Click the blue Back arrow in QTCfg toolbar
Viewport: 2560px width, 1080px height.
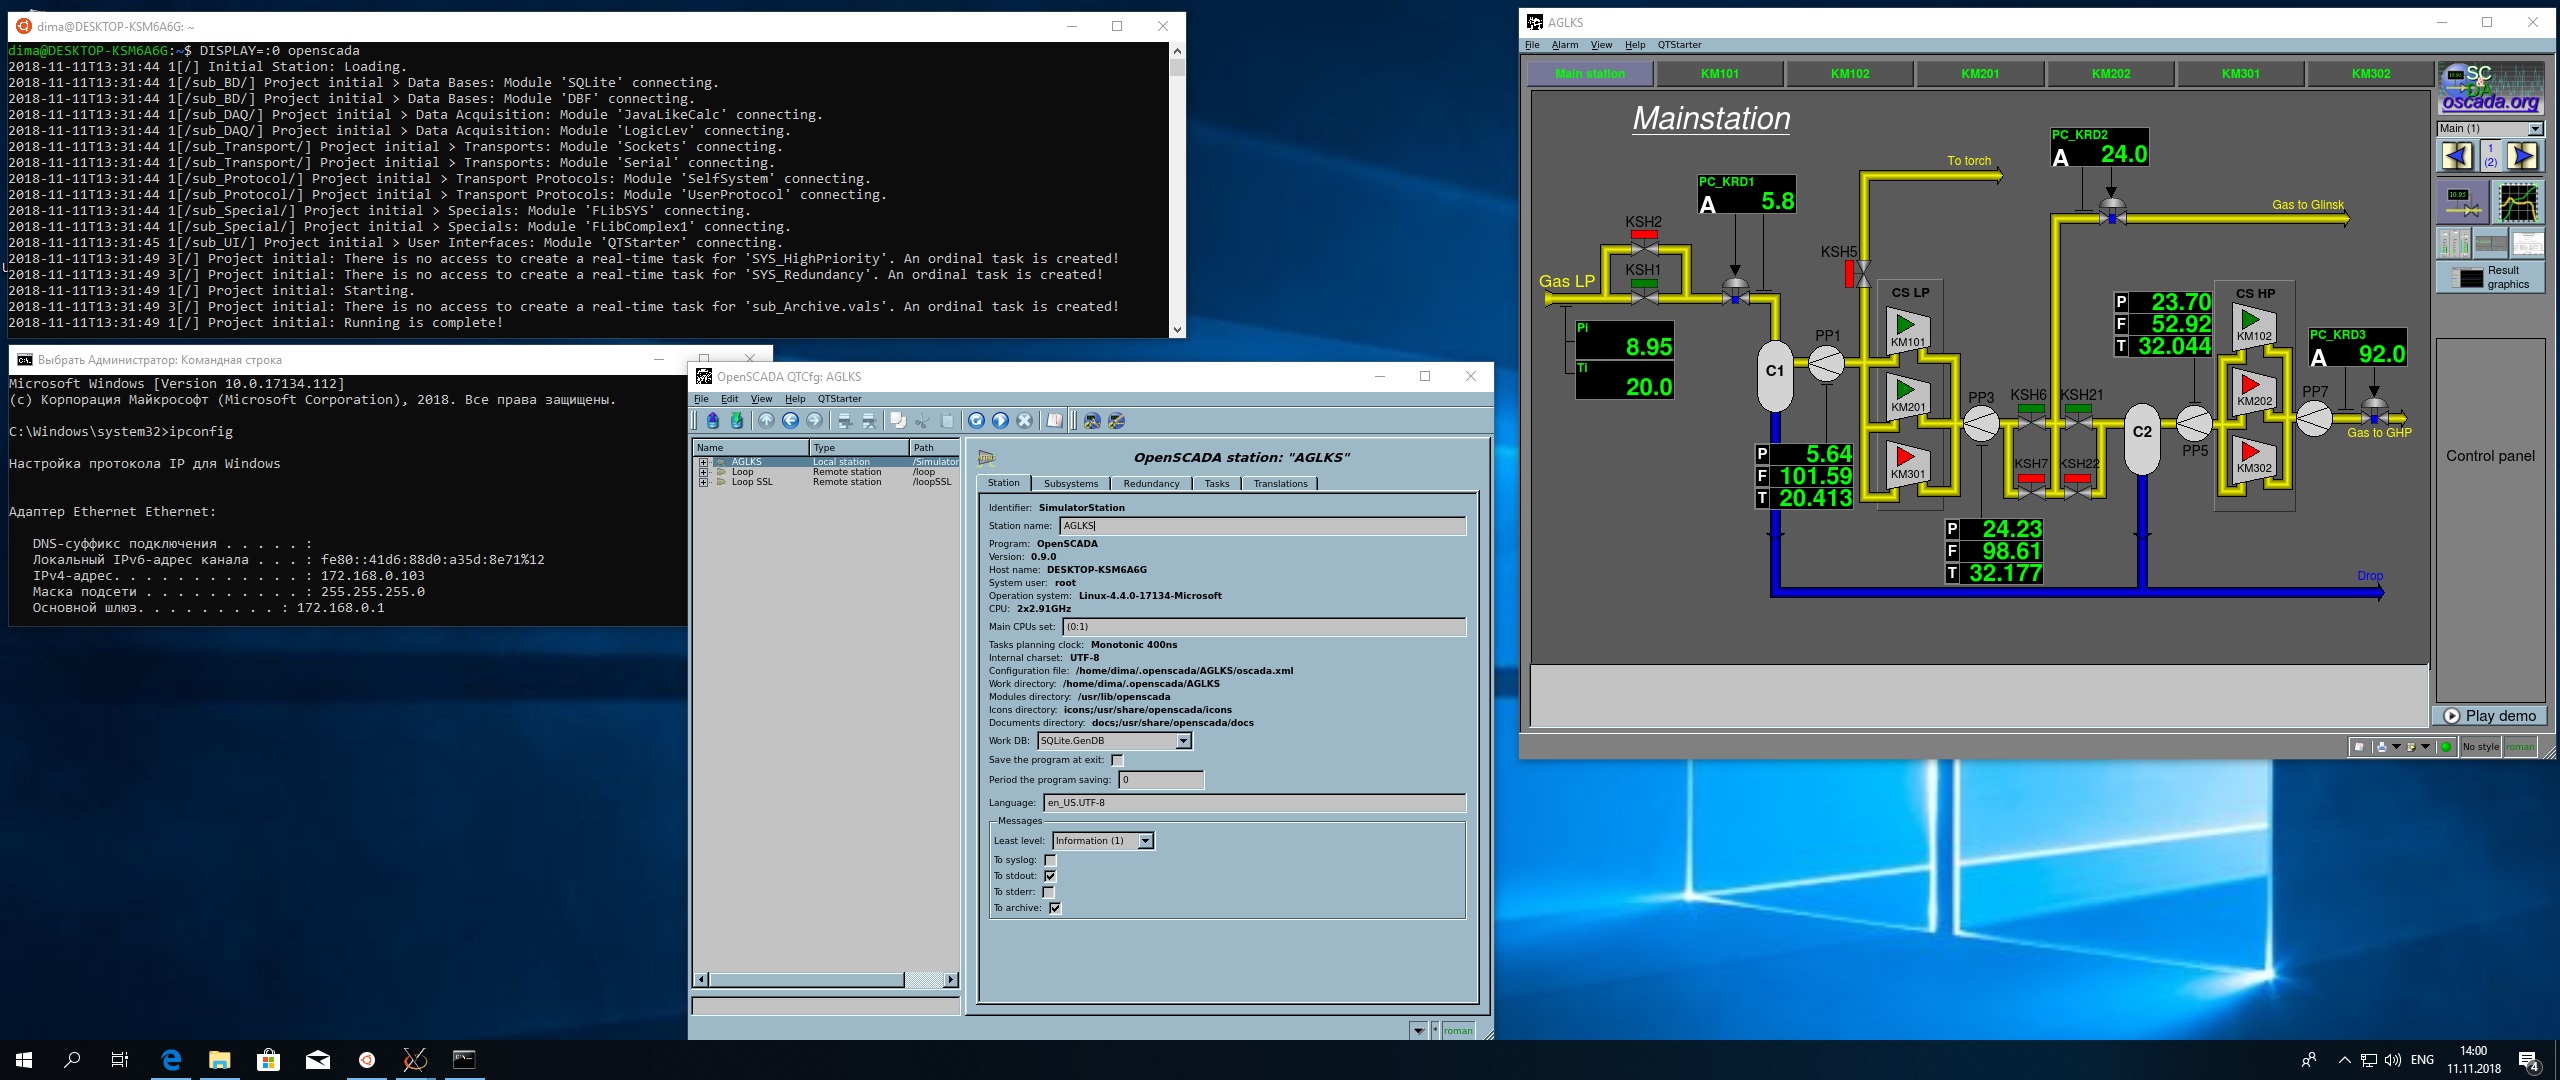coord(790,421)
